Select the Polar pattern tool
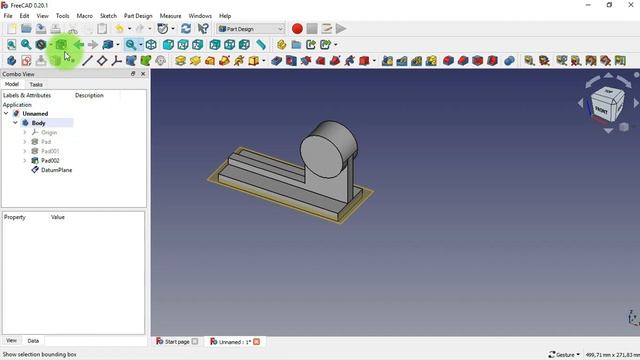Viewport: 640px width, 360px height. coord(416,61)
